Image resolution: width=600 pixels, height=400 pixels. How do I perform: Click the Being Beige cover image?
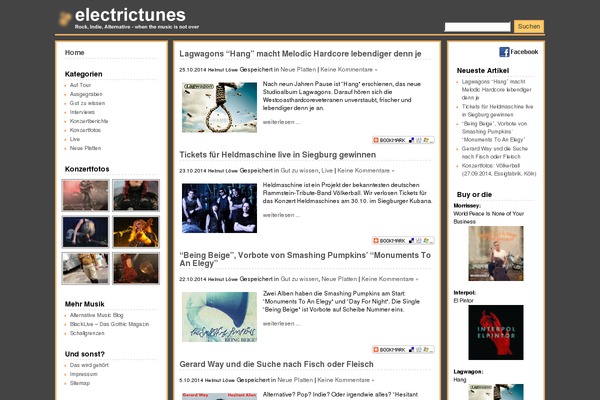(219, 317)
